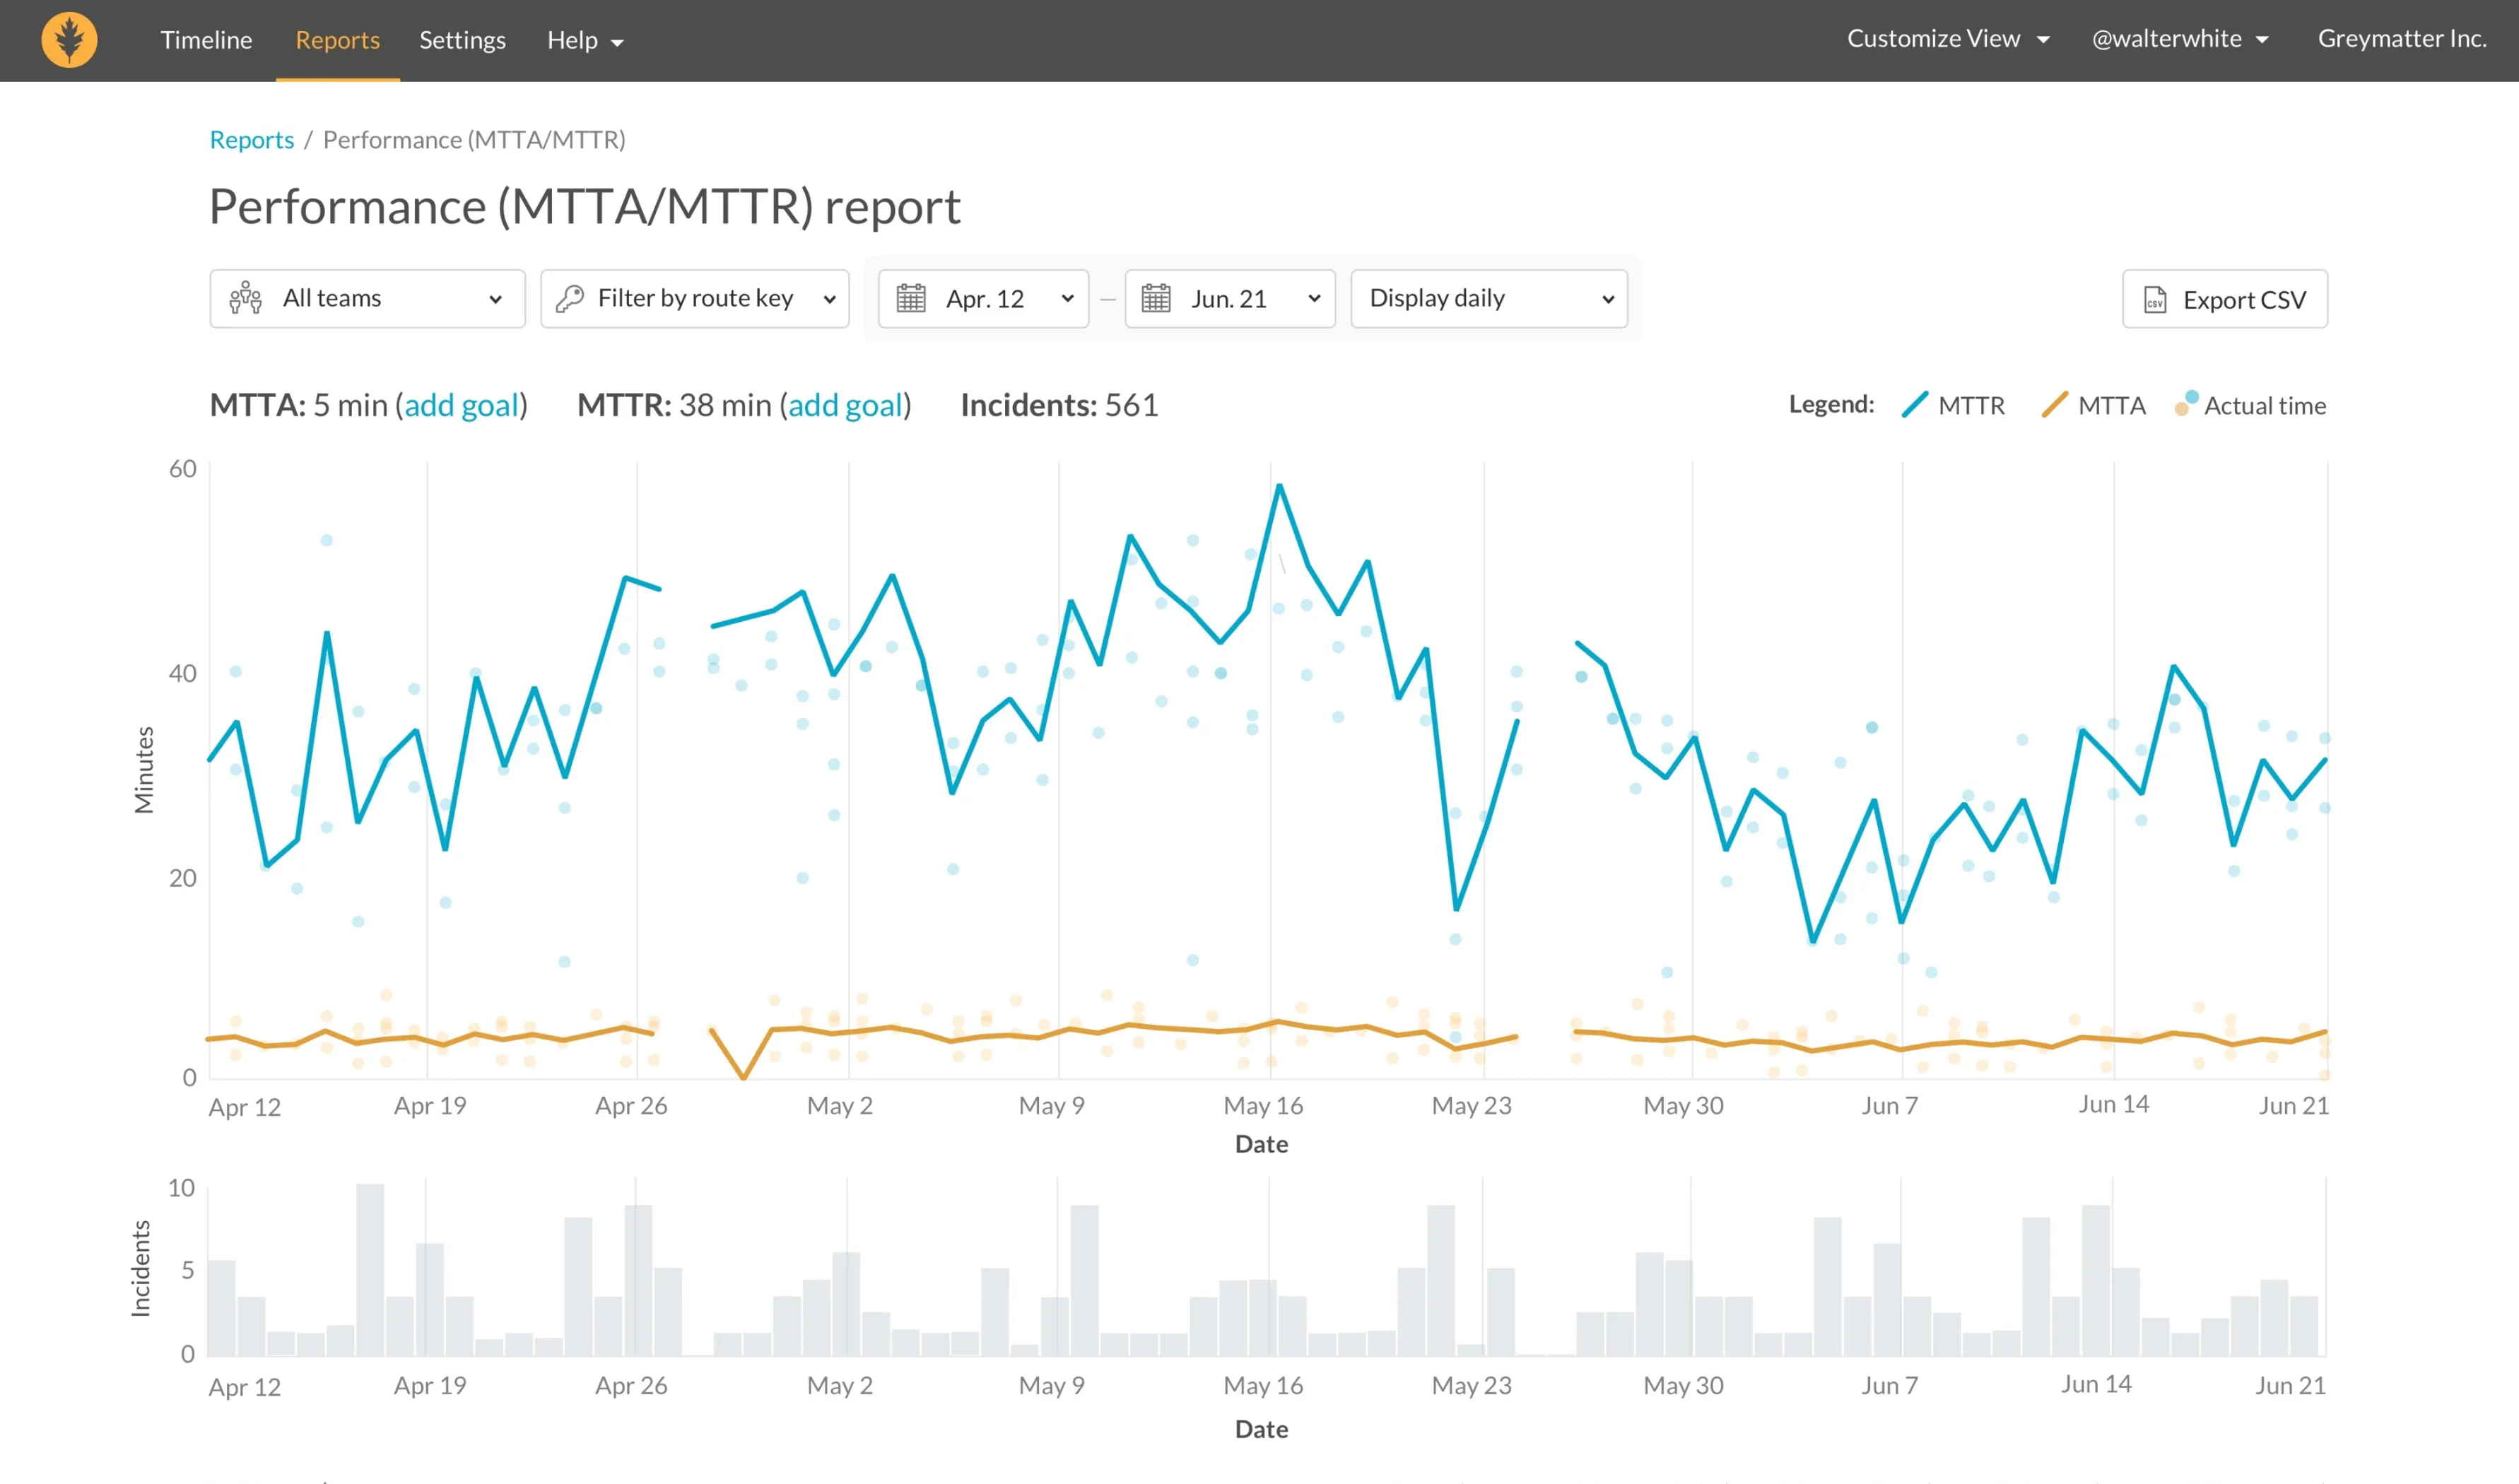Open the All teams dropdown
Viewport: 2519px width, 1484px height.
[367, 298]
